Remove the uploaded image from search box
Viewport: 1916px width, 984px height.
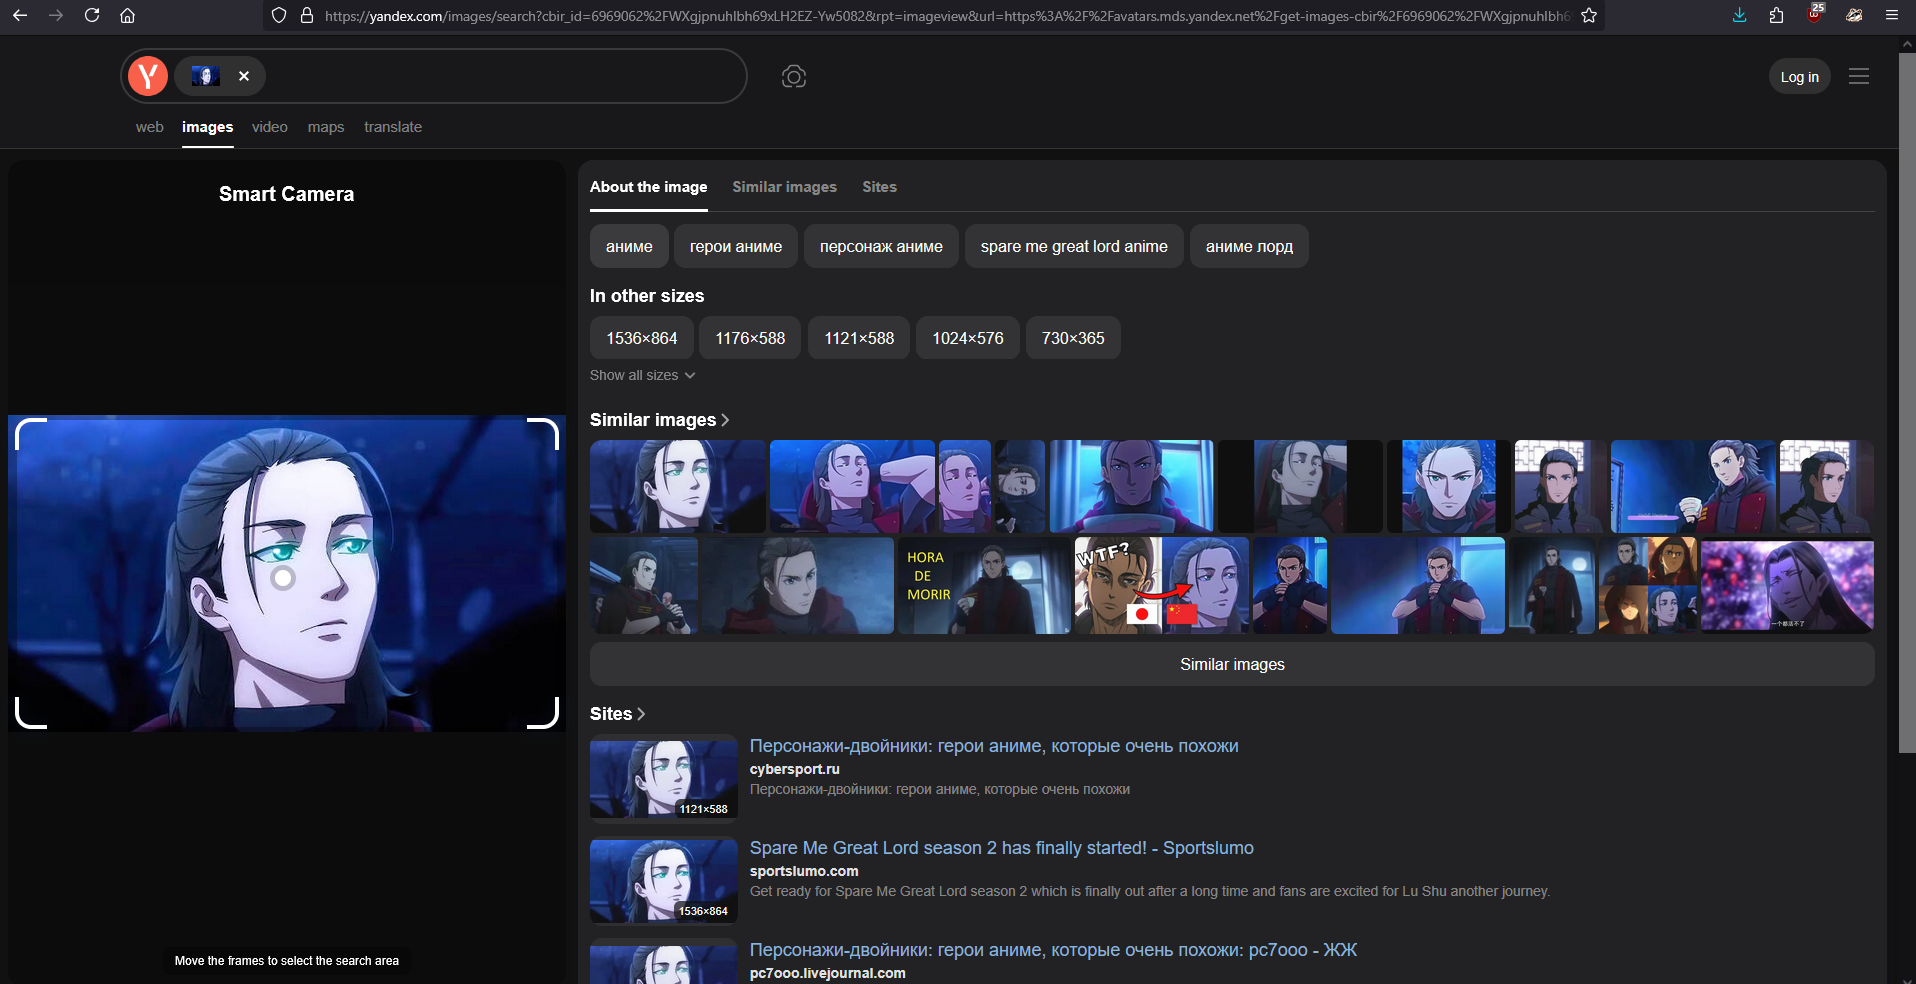coord(244,76)
